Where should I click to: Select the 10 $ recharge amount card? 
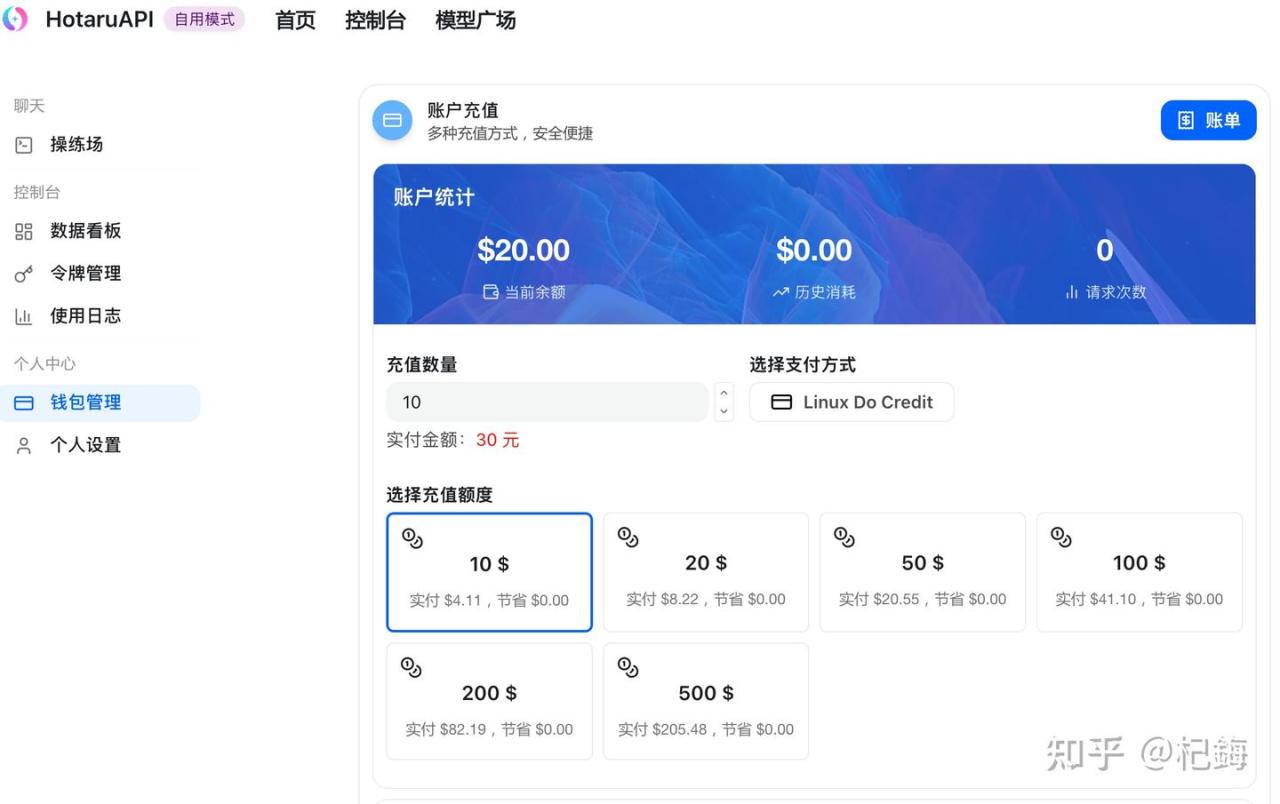(489, 572)
